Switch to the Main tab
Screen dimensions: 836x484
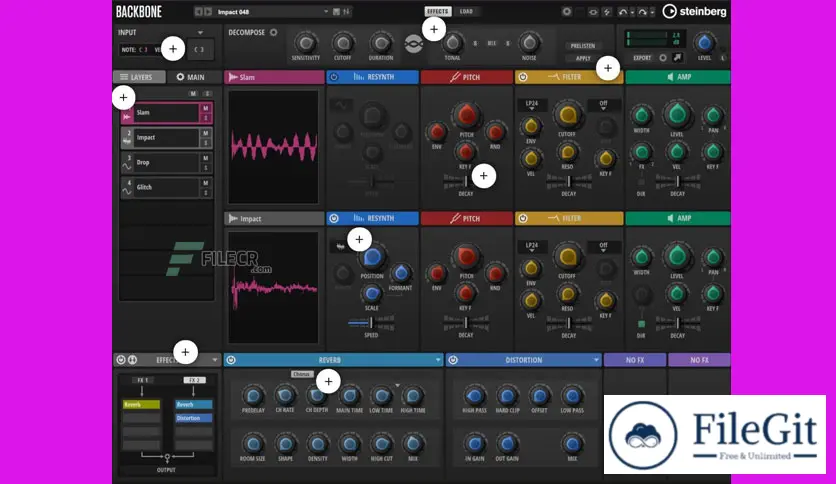click(193, 77)
